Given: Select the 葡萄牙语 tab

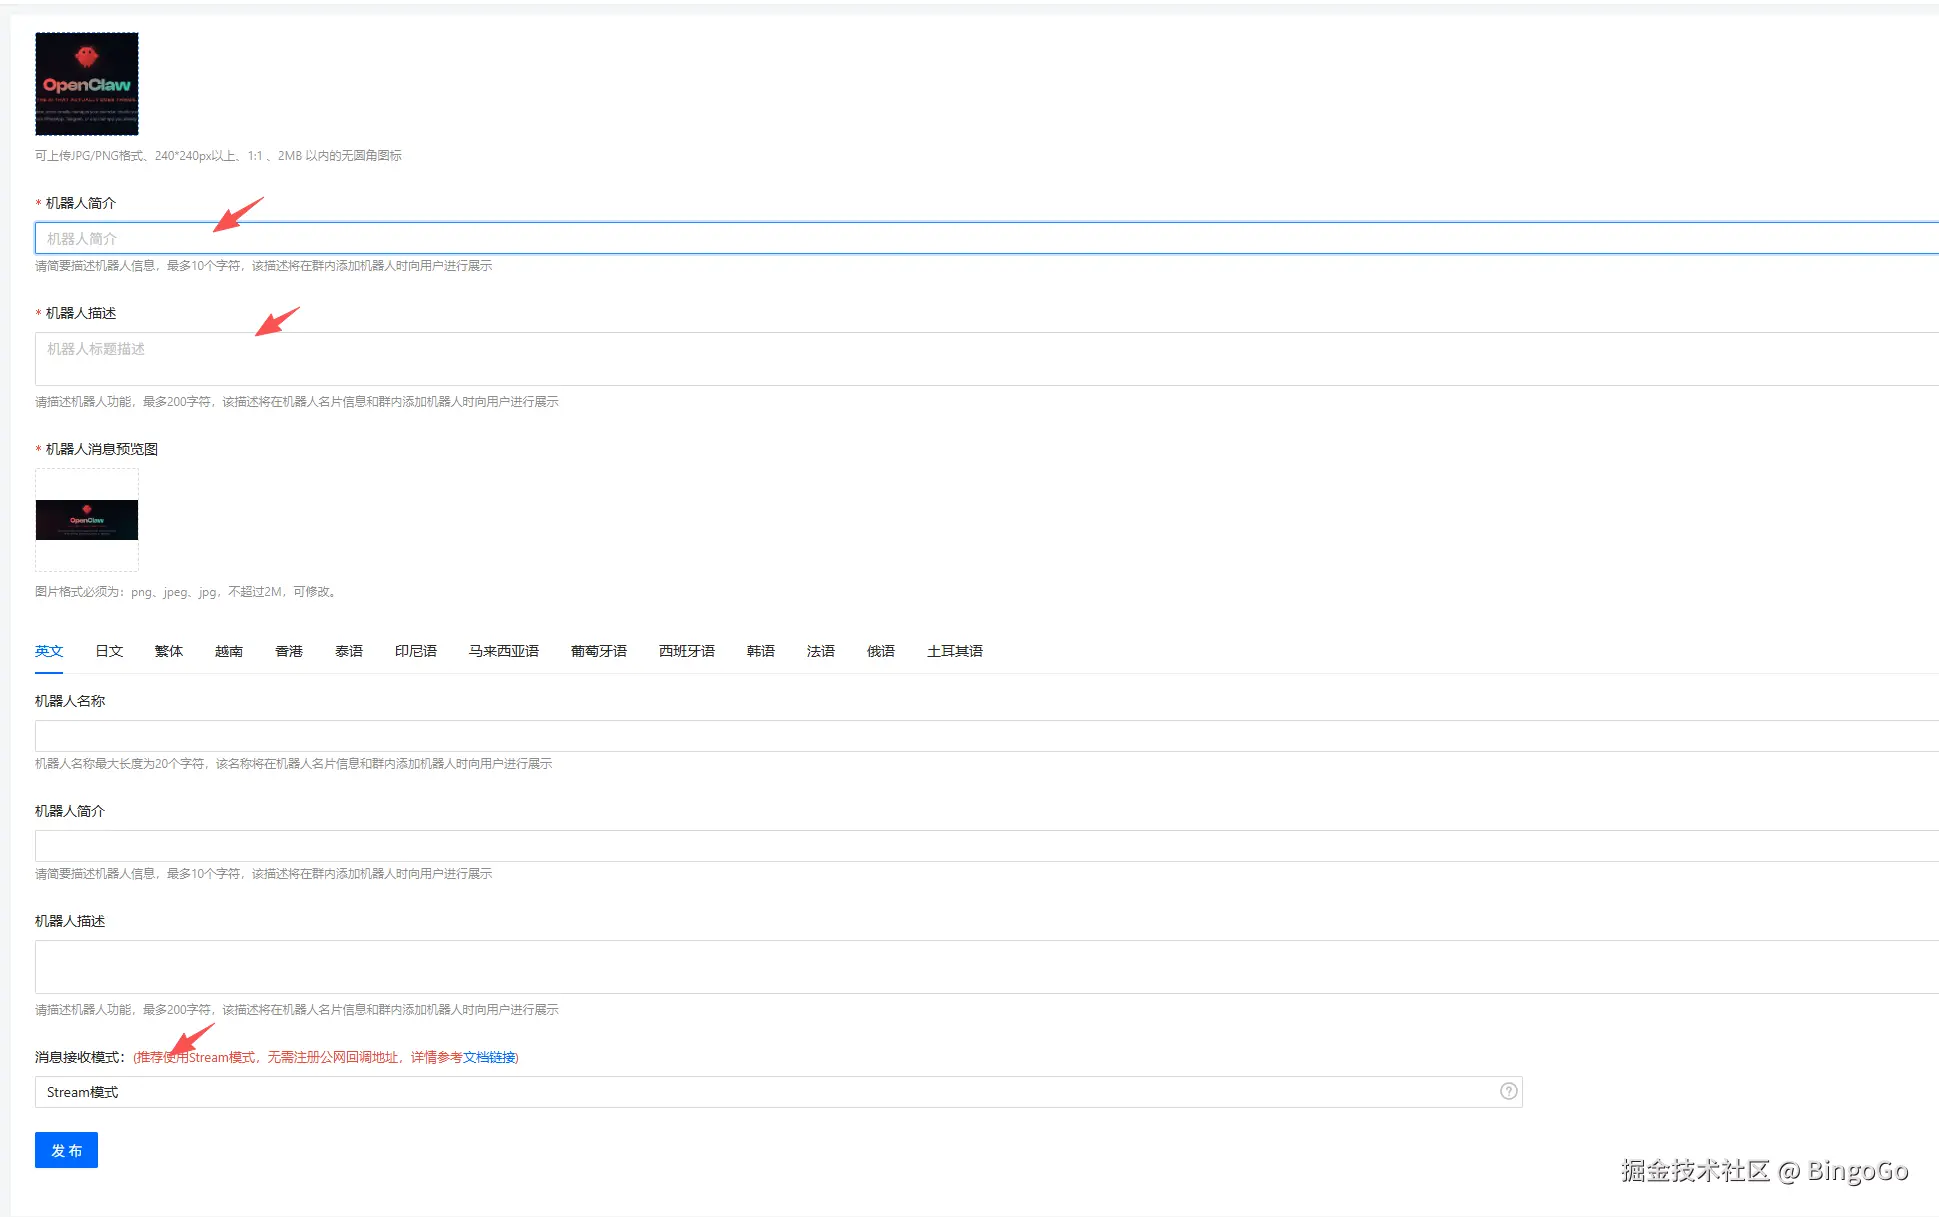Looking at the screenshot, I should [599, 651].
